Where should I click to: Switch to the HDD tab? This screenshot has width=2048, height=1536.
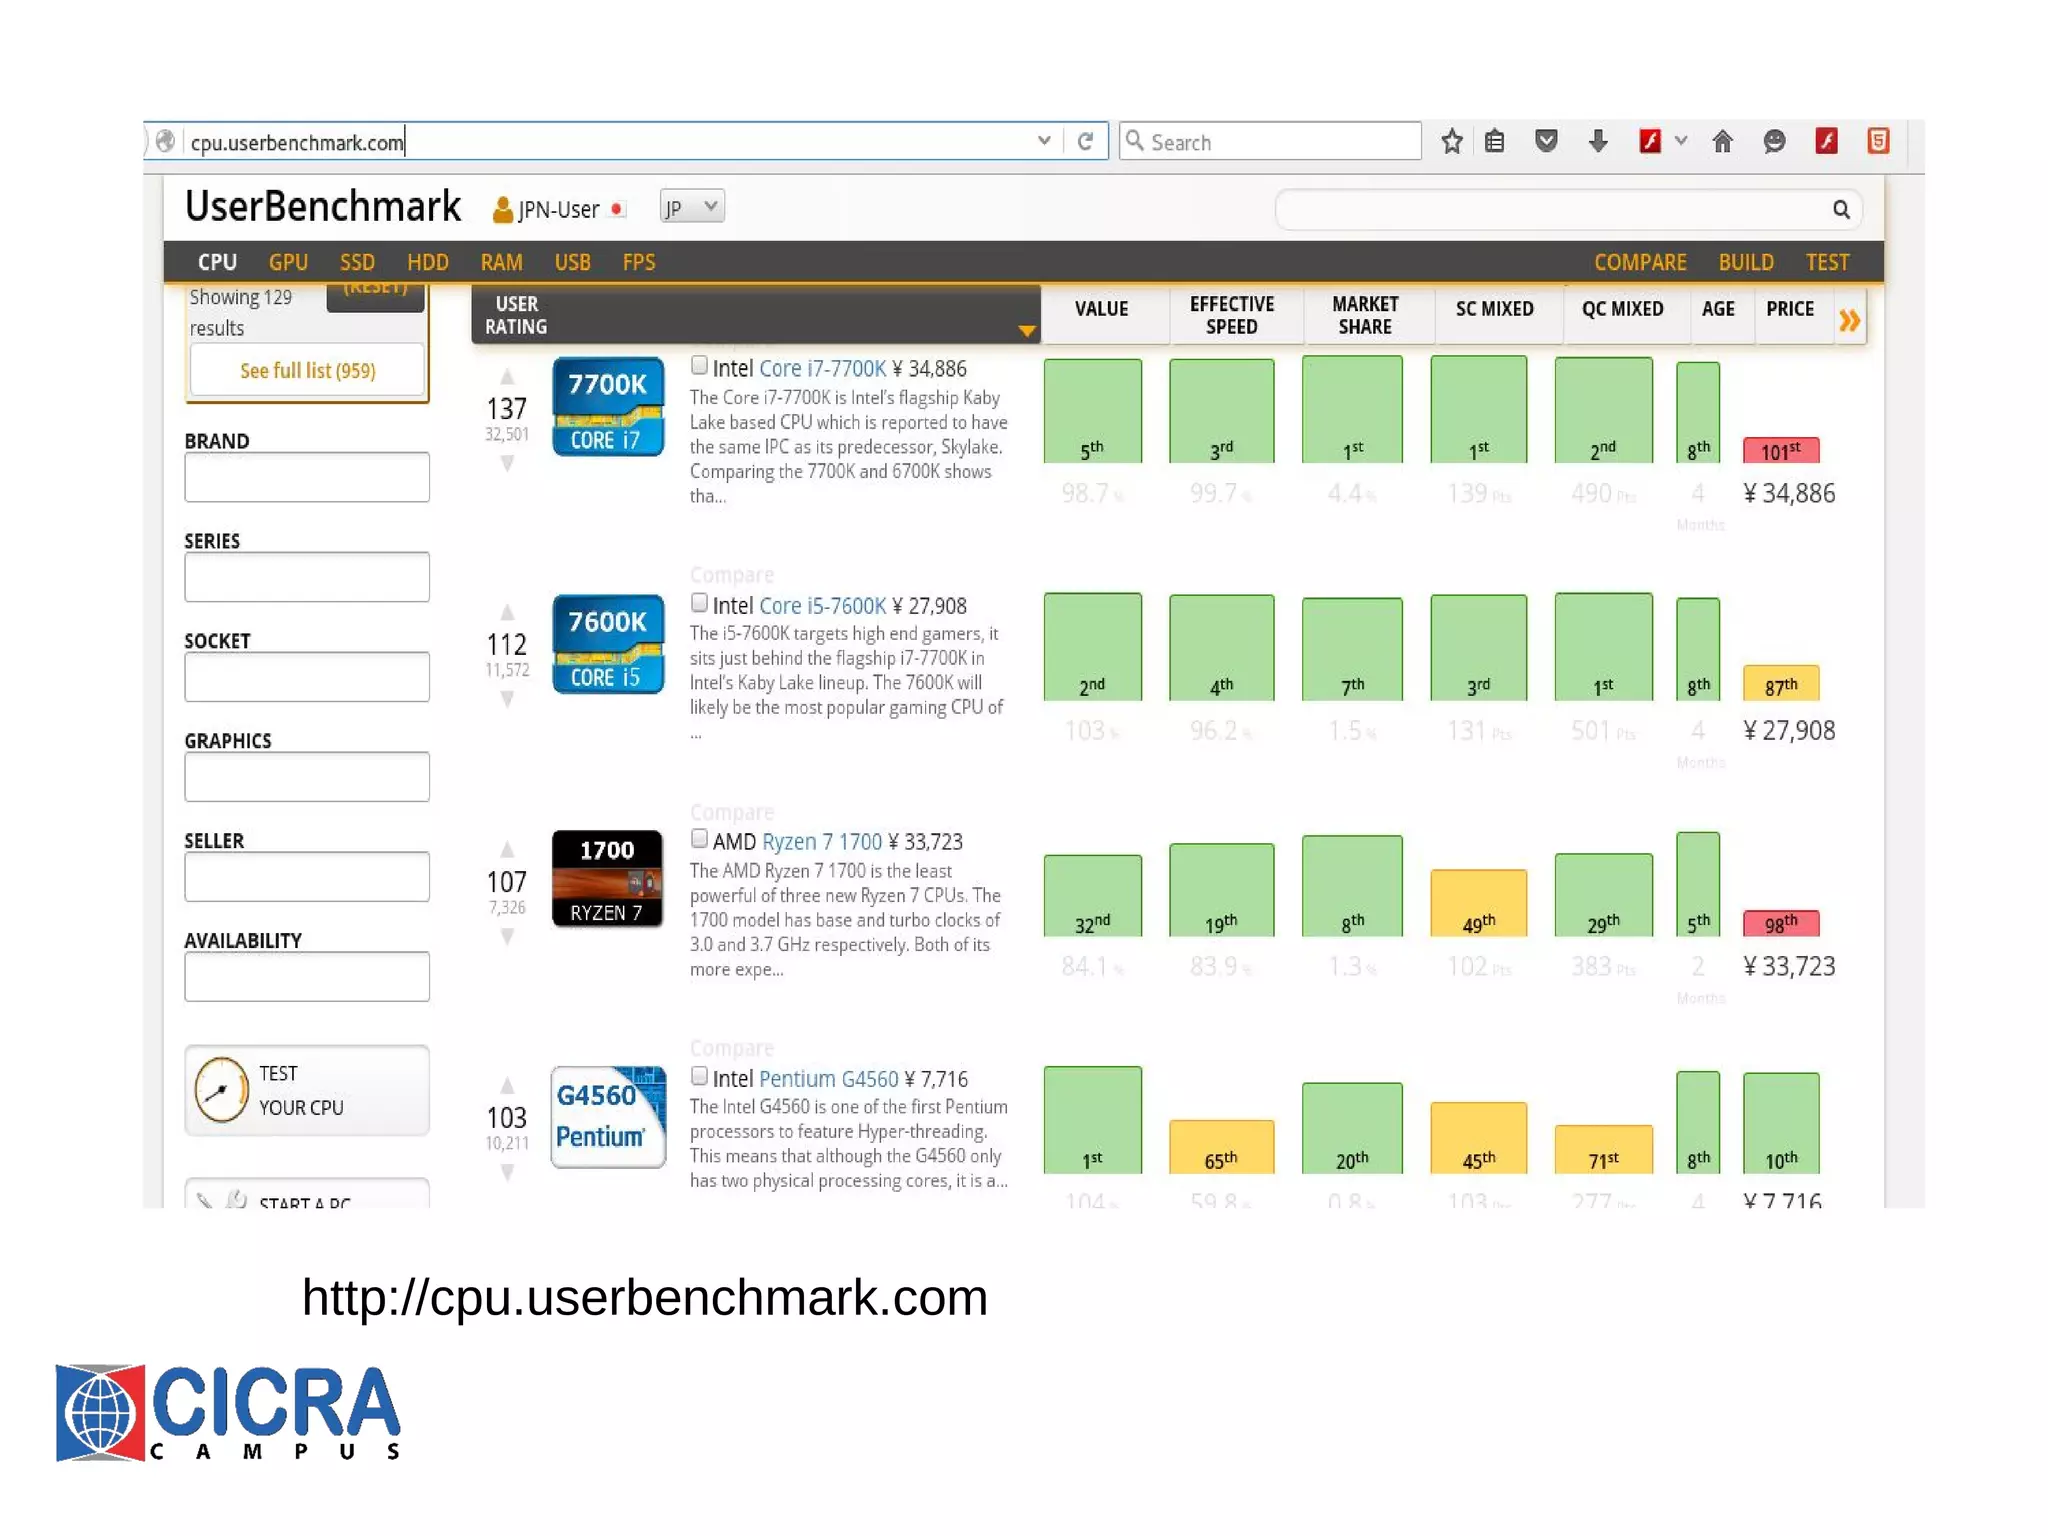427,262
